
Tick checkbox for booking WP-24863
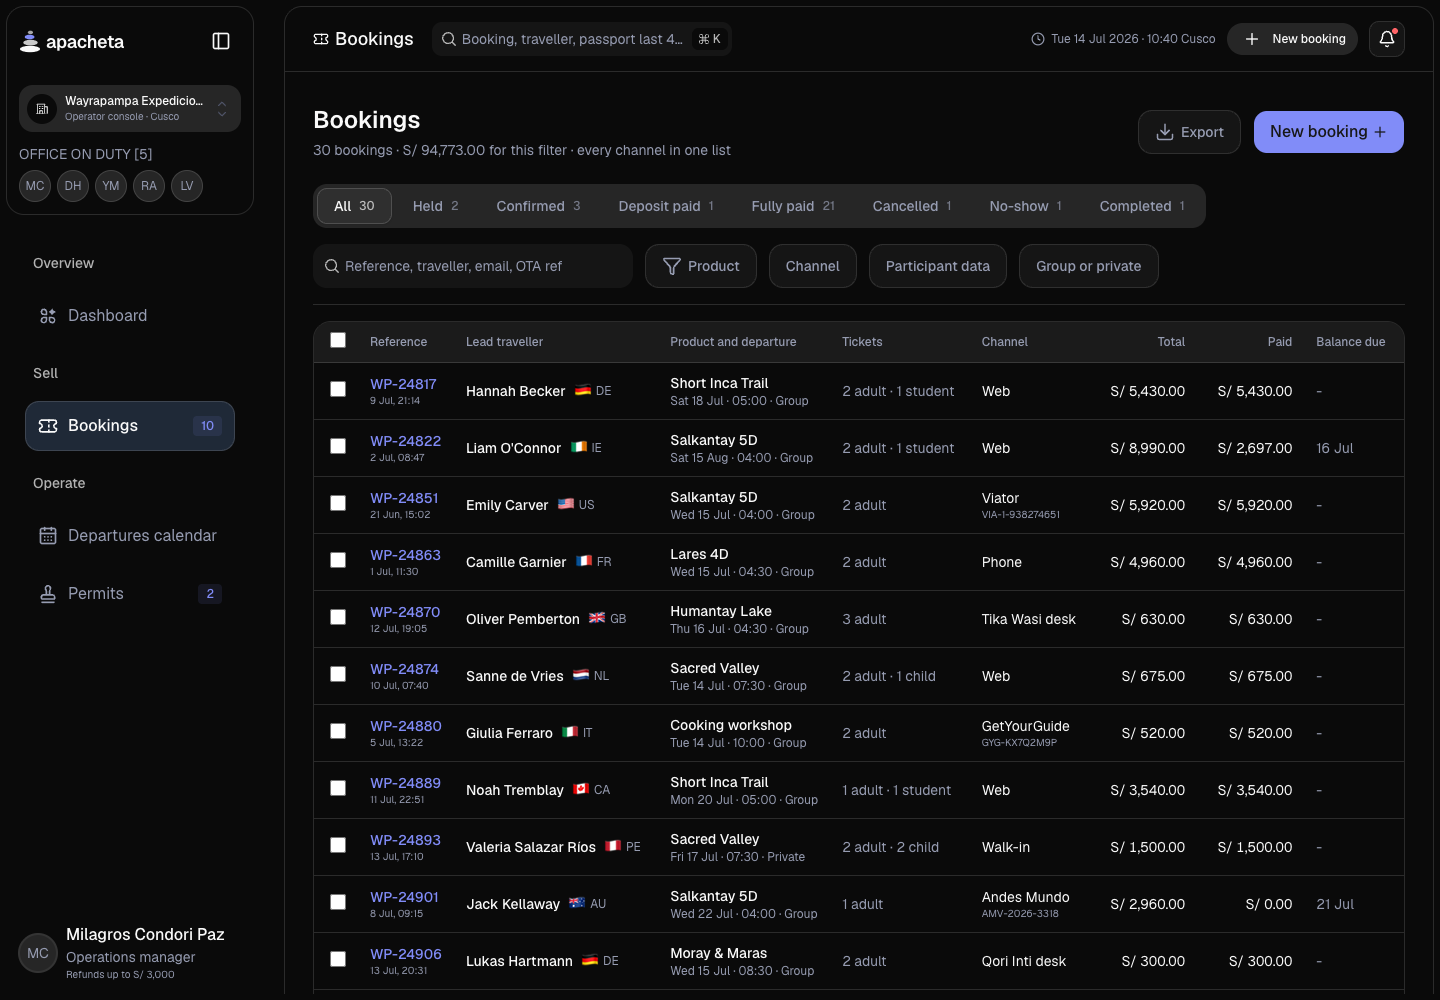pyautogui.click(x=338, y=560)
